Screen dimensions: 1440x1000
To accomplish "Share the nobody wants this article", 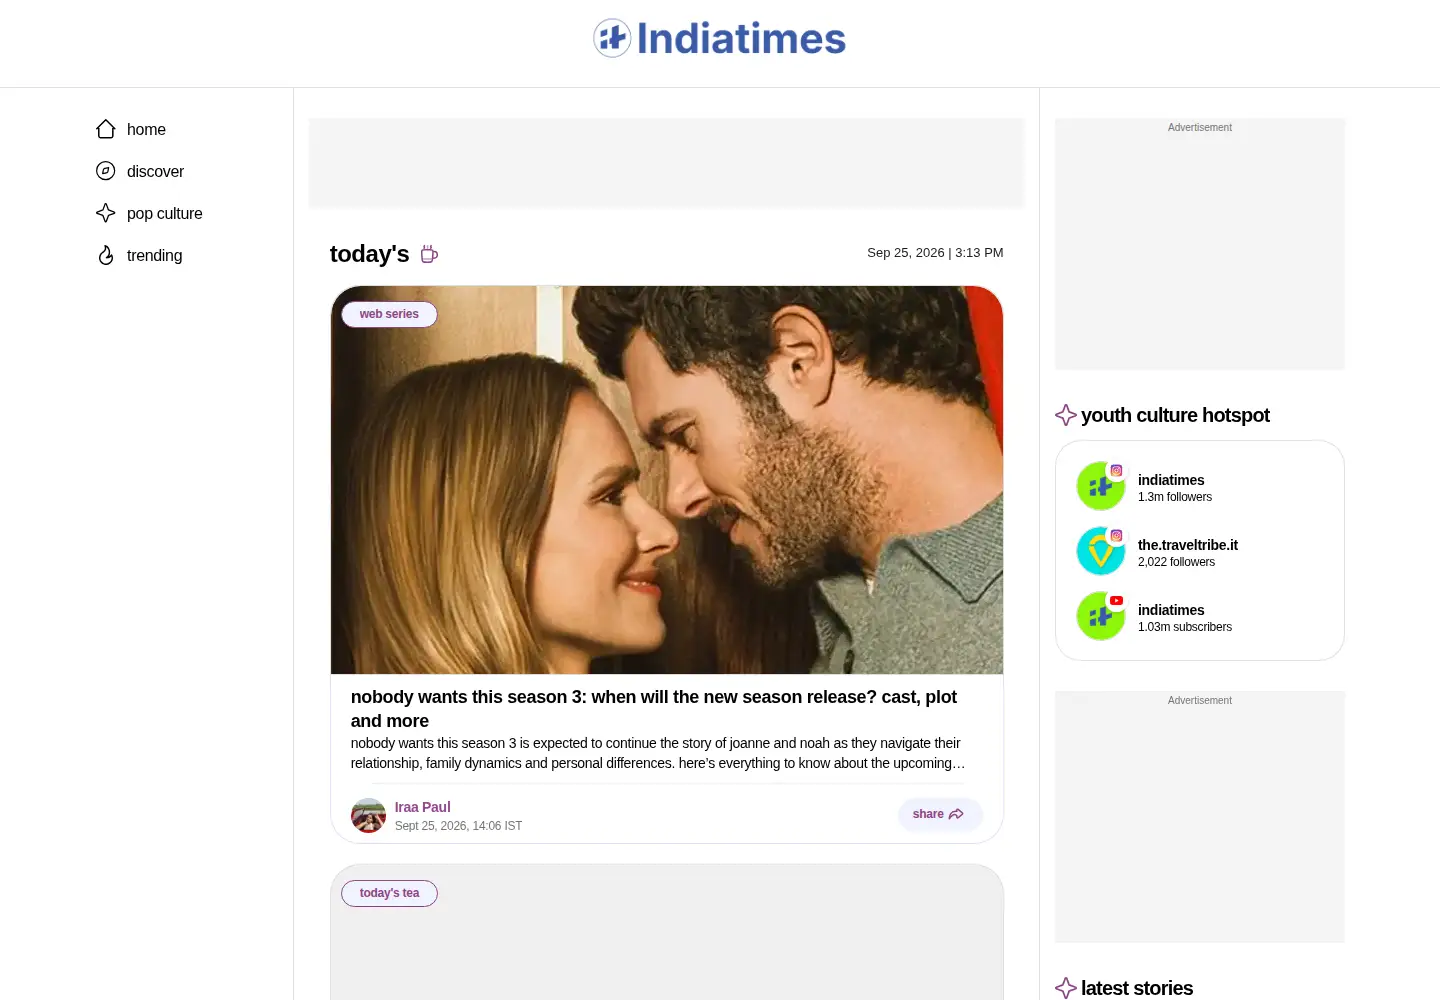I will pos(939,814).
